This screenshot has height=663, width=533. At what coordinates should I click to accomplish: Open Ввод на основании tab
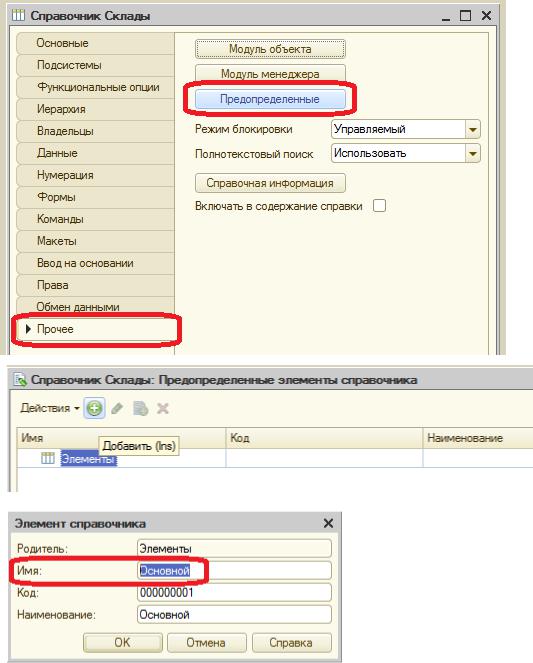(x=96, y=263)
